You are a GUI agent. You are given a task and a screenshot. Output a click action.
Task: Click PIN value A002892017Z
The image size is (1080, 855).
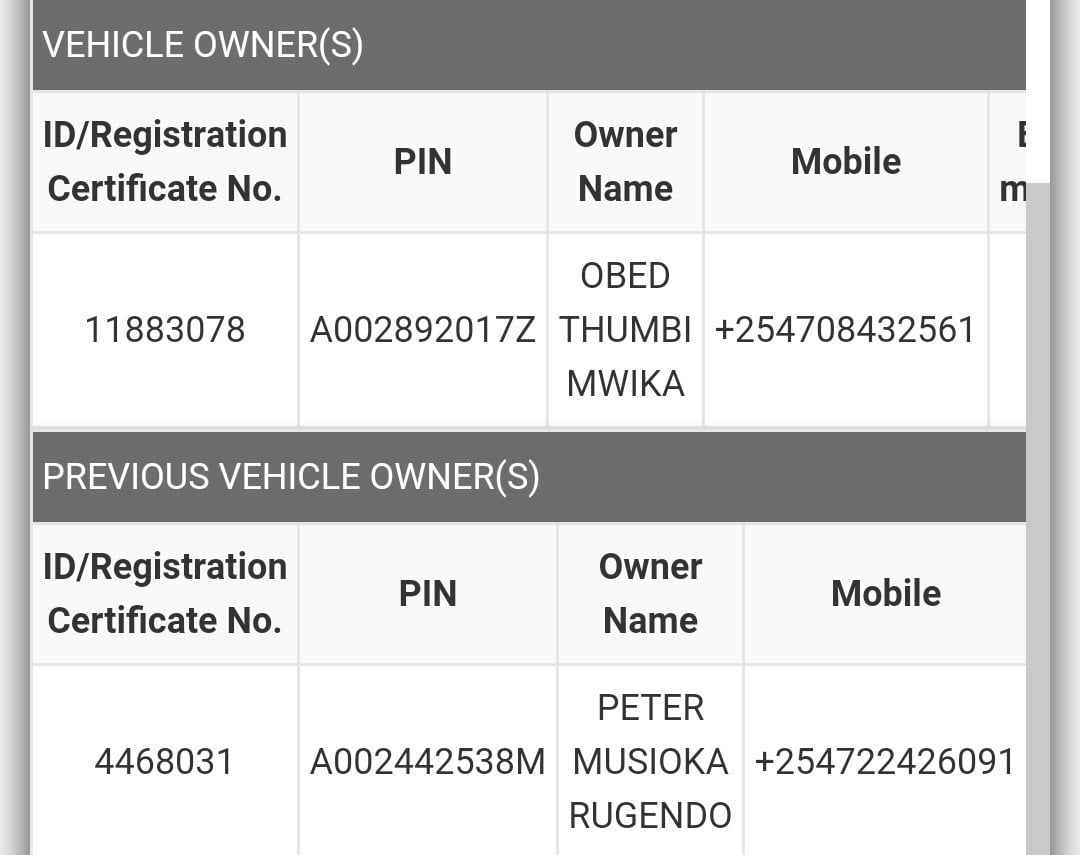tap(423, 330)
